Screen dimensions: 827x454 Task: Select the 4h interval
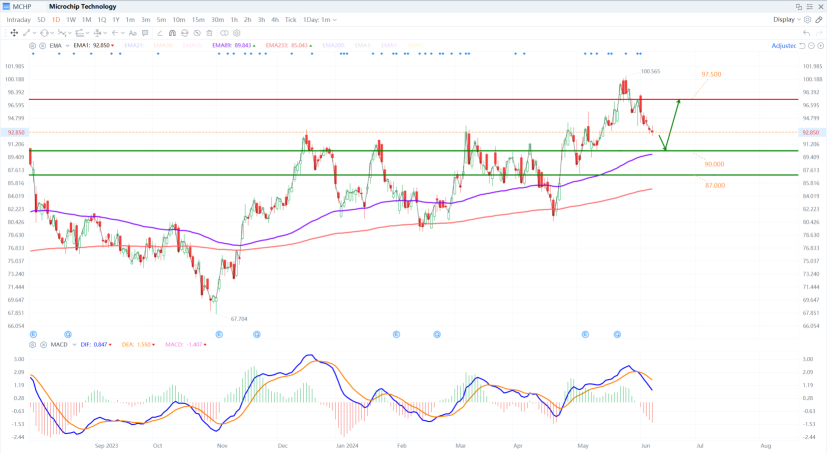coord(275,20)
